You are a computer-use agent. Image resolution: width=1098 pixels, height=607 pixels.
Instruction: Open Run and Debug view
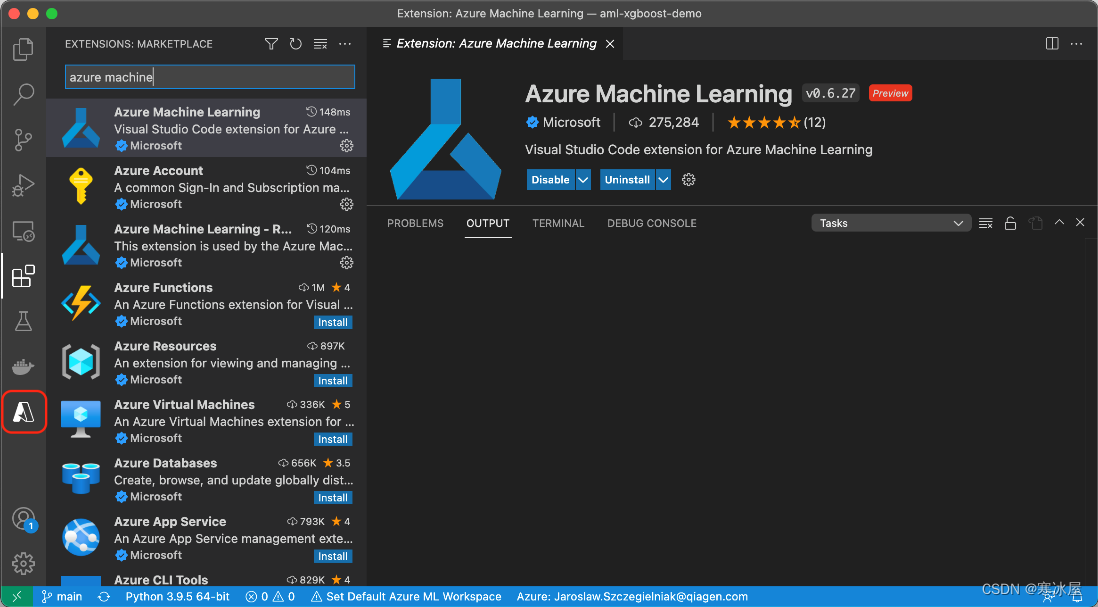click(x=23, y=186)
